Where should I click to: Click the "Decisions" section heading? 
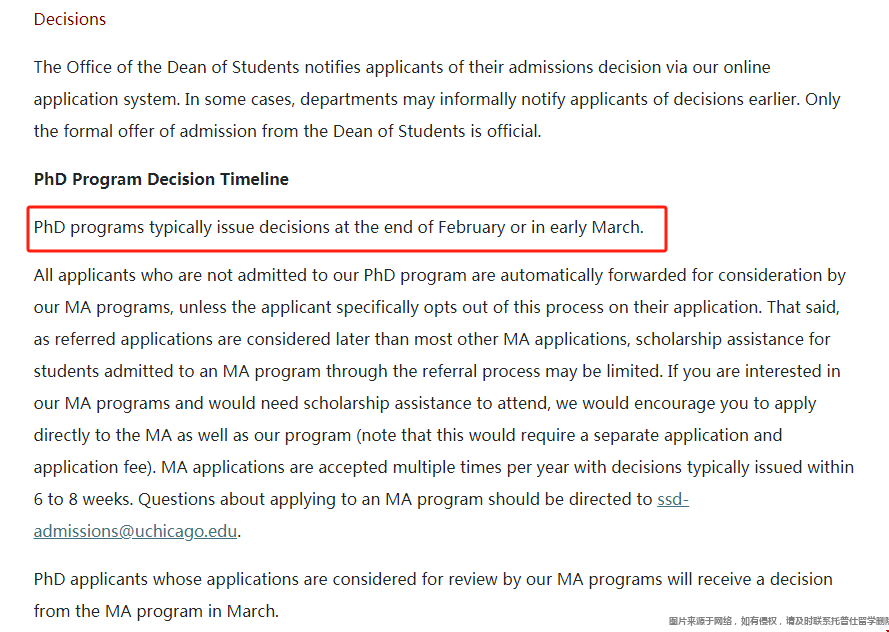(x=70, y=19)
